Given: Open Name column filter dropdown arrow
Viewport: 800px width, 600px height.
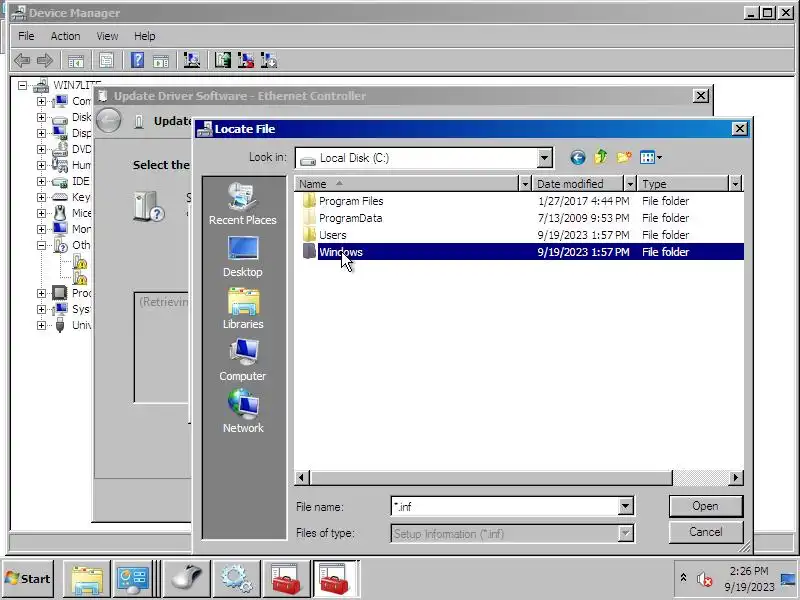Looking at the screenshot, I should (524, 184).
